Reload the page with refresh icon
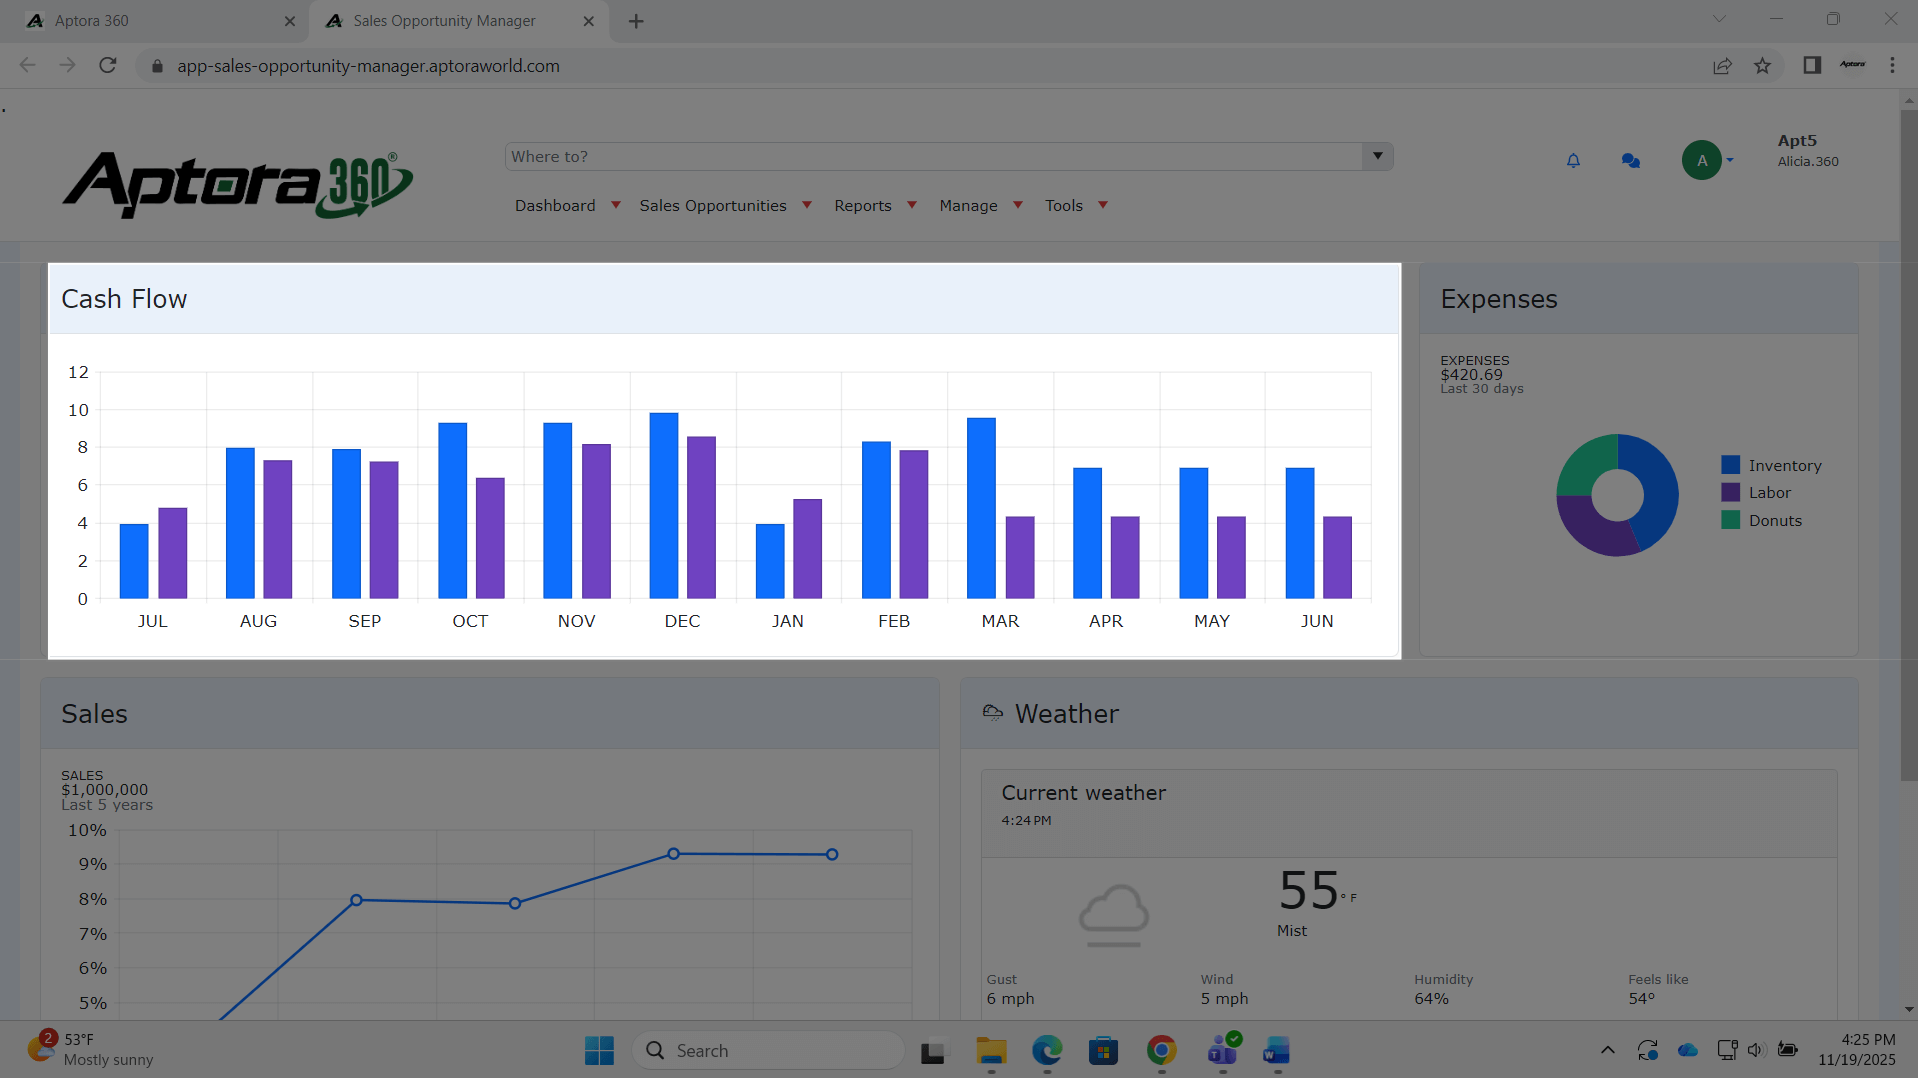This screenshot has width=1918, height=1078. 108,66
